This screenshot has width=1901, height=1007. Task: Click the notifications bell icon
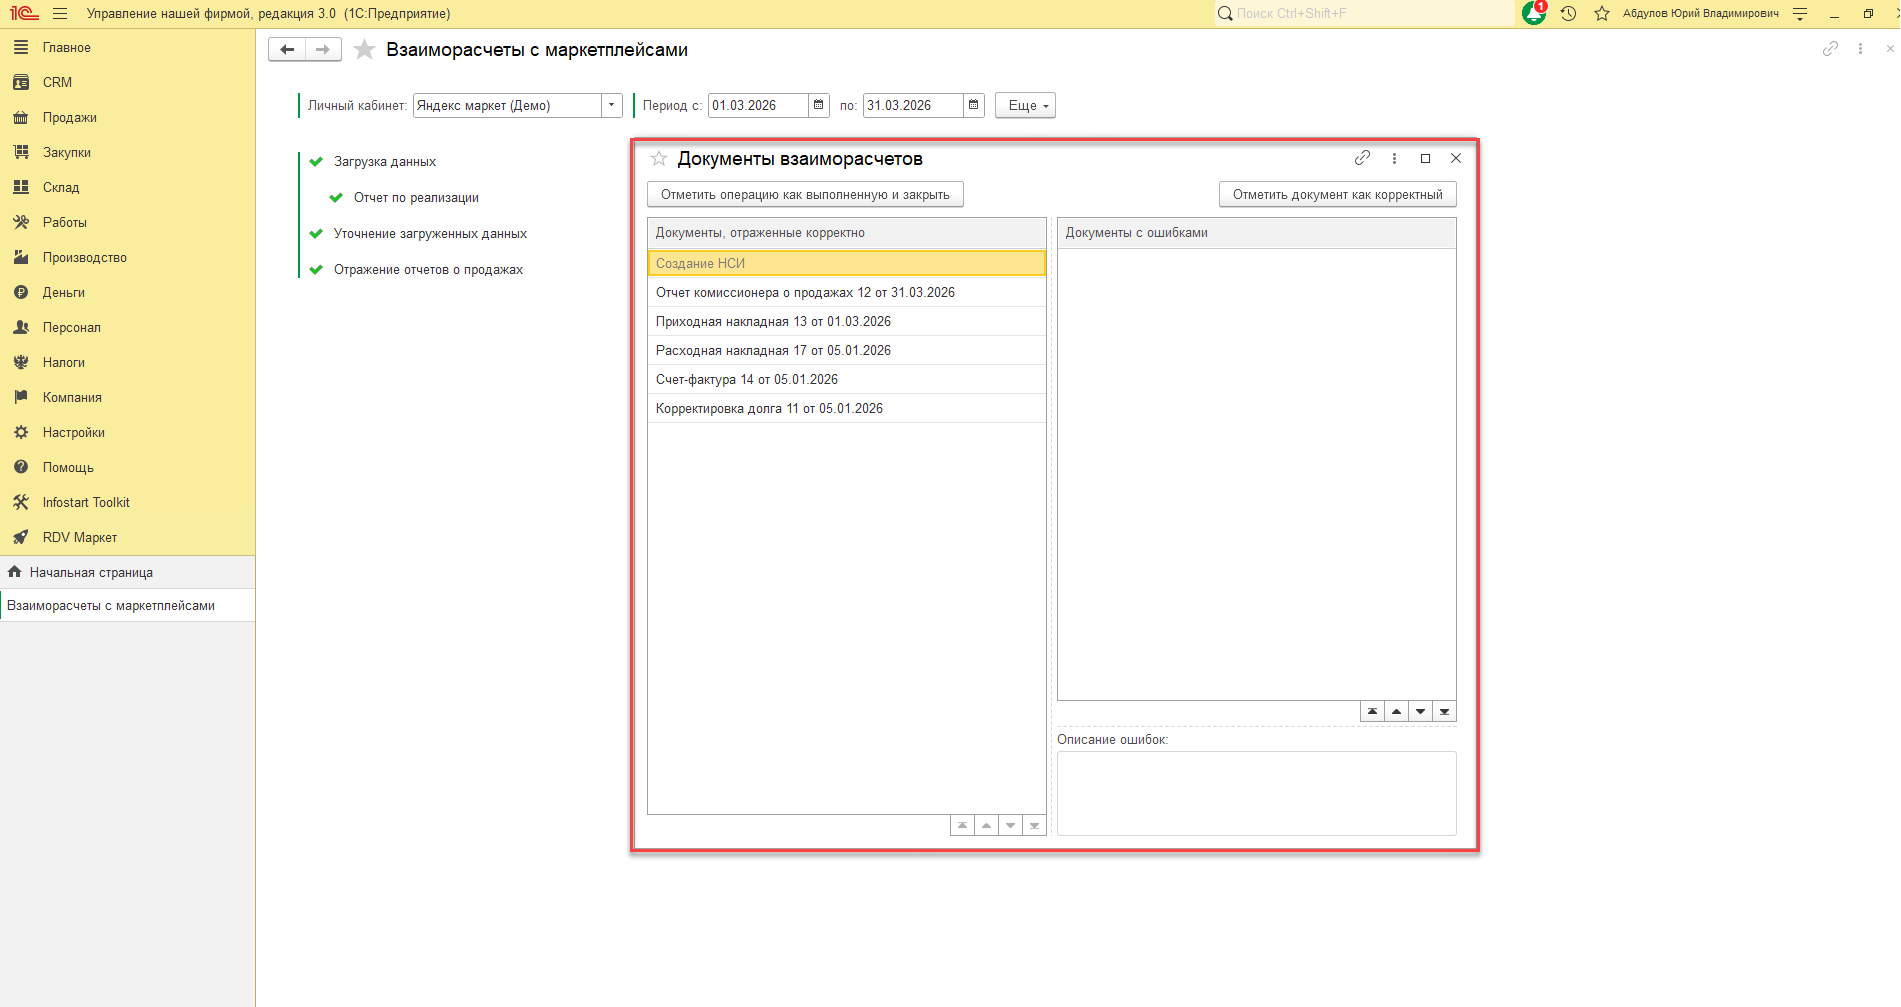[x=1533, y=14]
